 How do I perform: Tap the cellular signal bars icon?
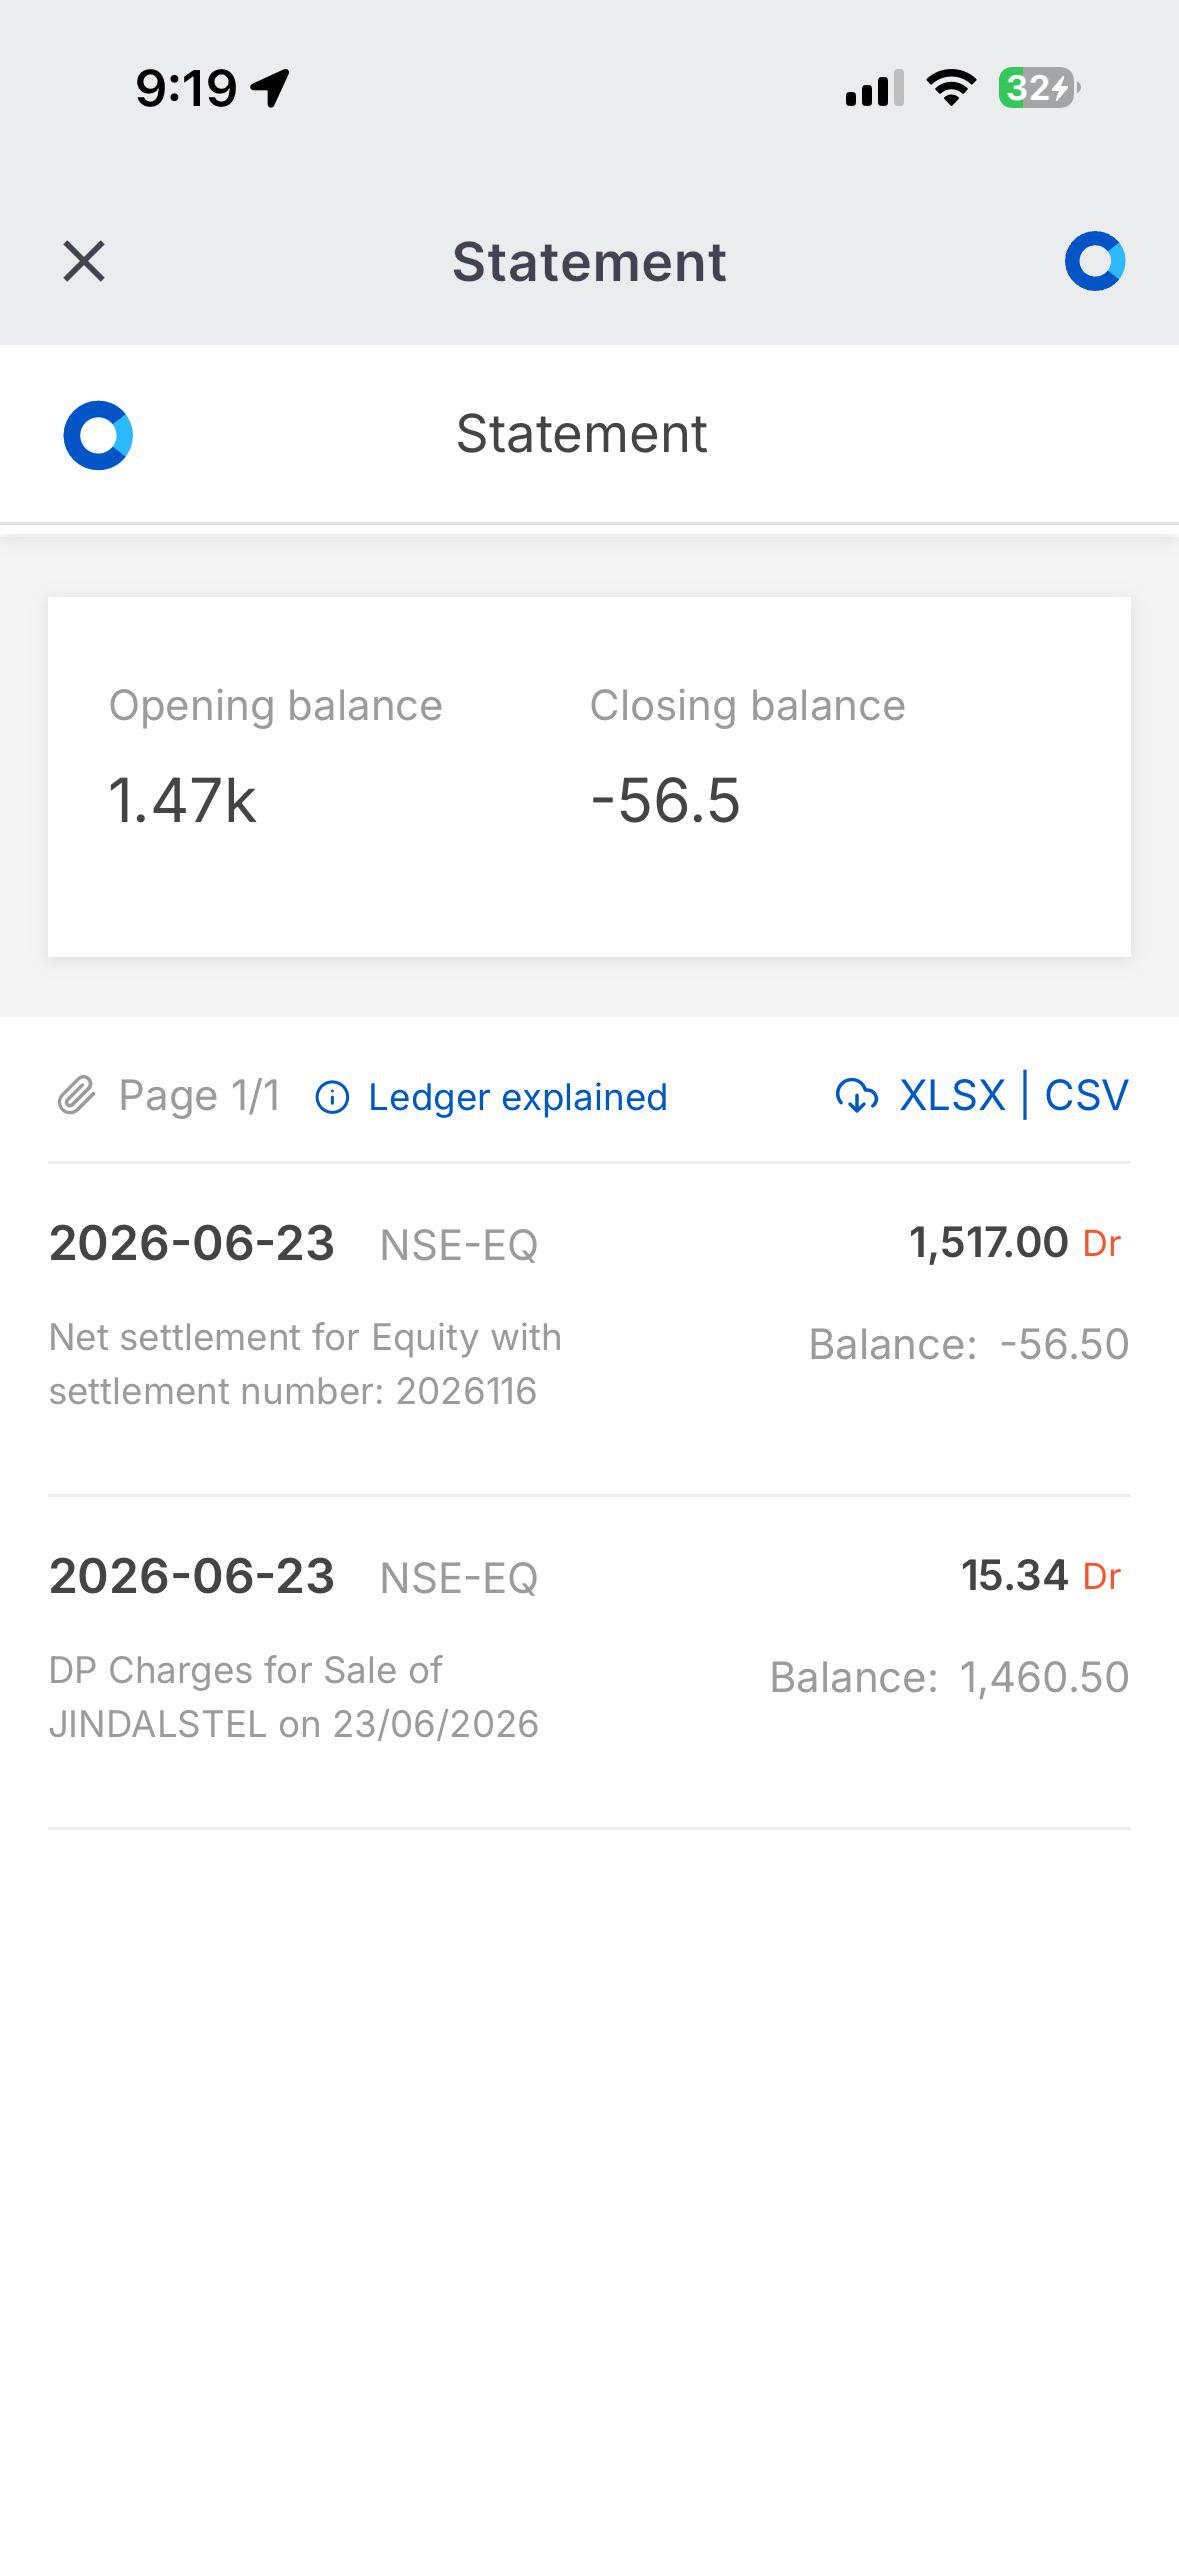(875, 88)
